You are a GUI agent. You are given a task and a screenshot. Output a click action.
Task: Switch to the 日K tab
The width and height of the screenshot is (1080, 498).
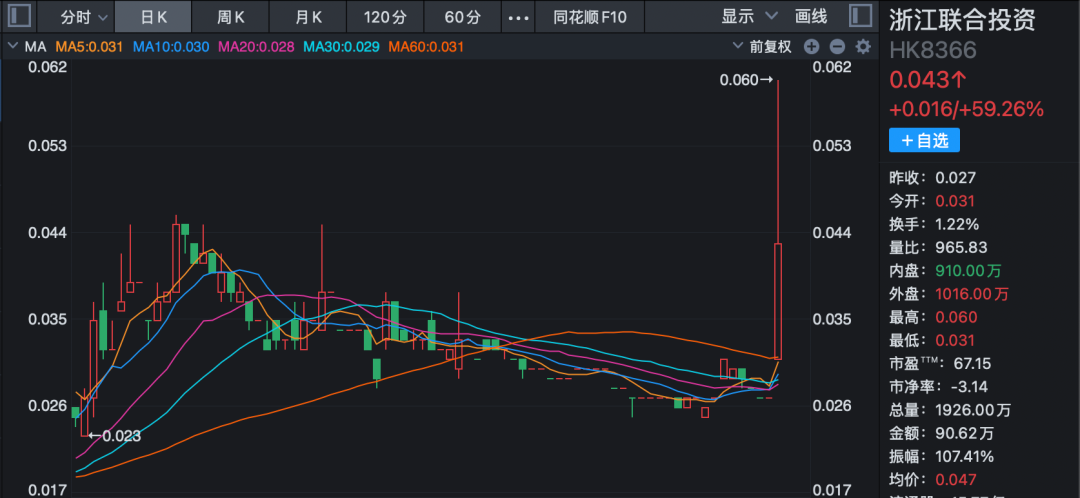pos(153,17)
